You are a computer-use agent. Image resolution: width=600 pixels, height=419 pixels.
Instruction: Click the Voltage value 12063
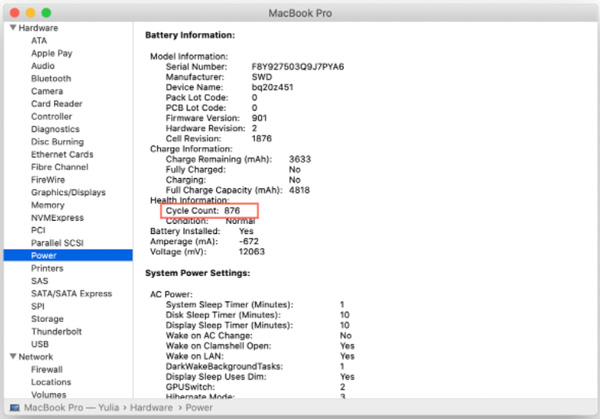tap(252, 252)
